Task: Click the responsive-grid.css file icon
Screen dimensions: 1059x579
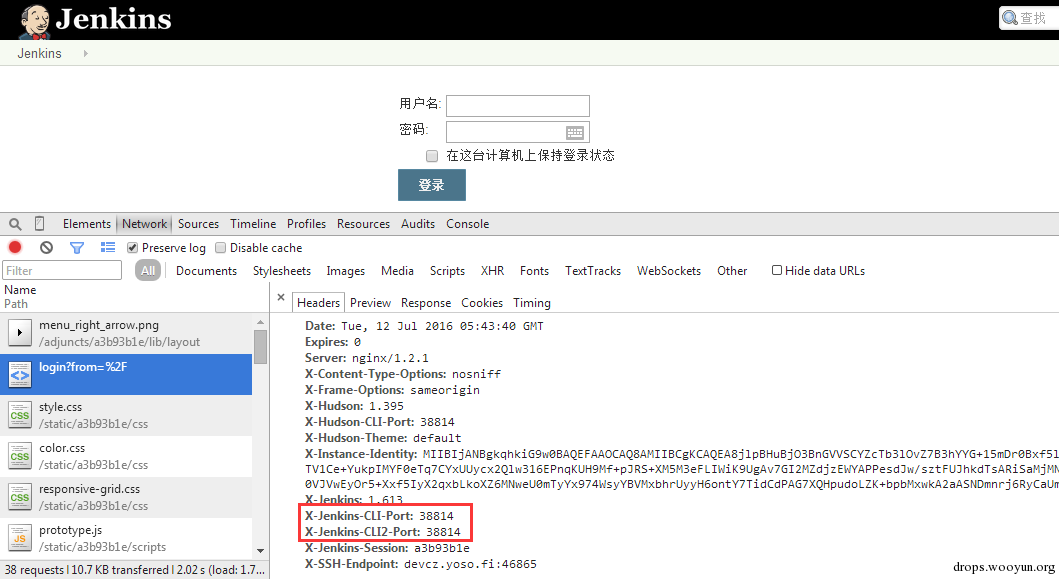Action: point(20,497)
